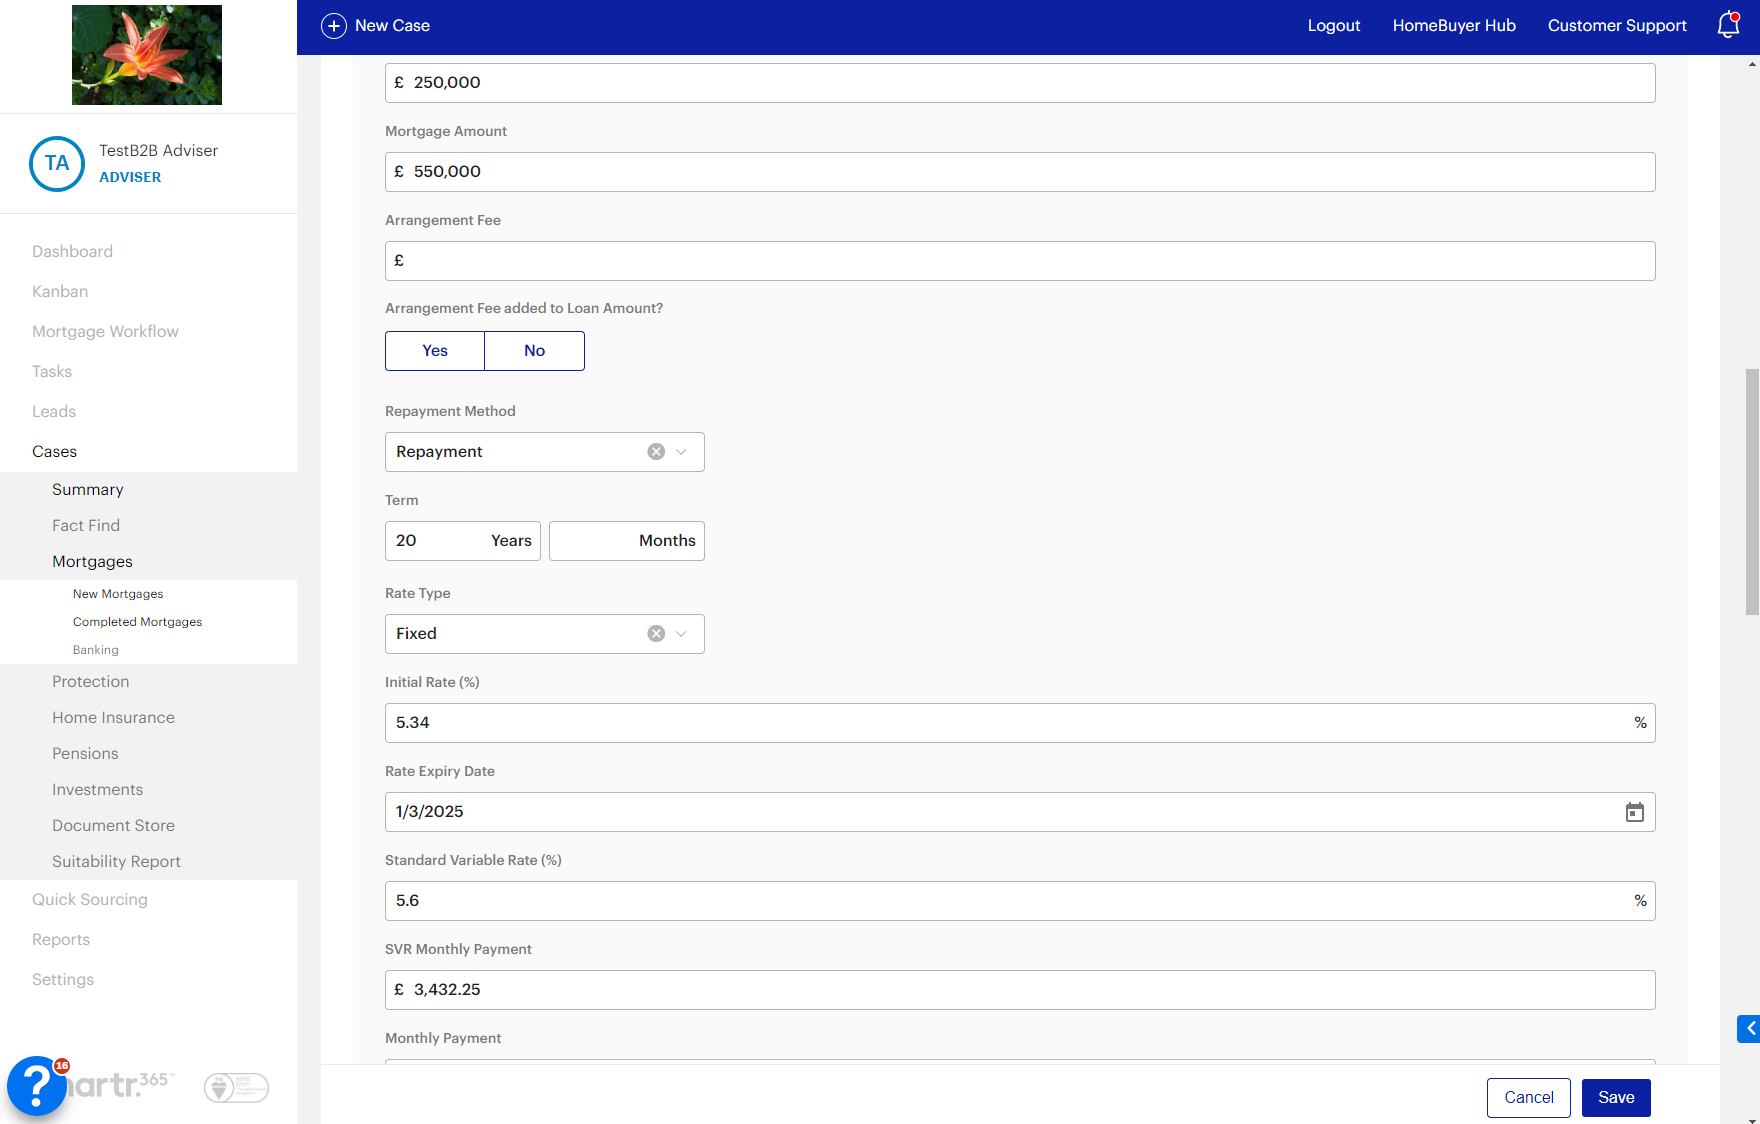Click the New Case plus icon

[x=334, y=26]
